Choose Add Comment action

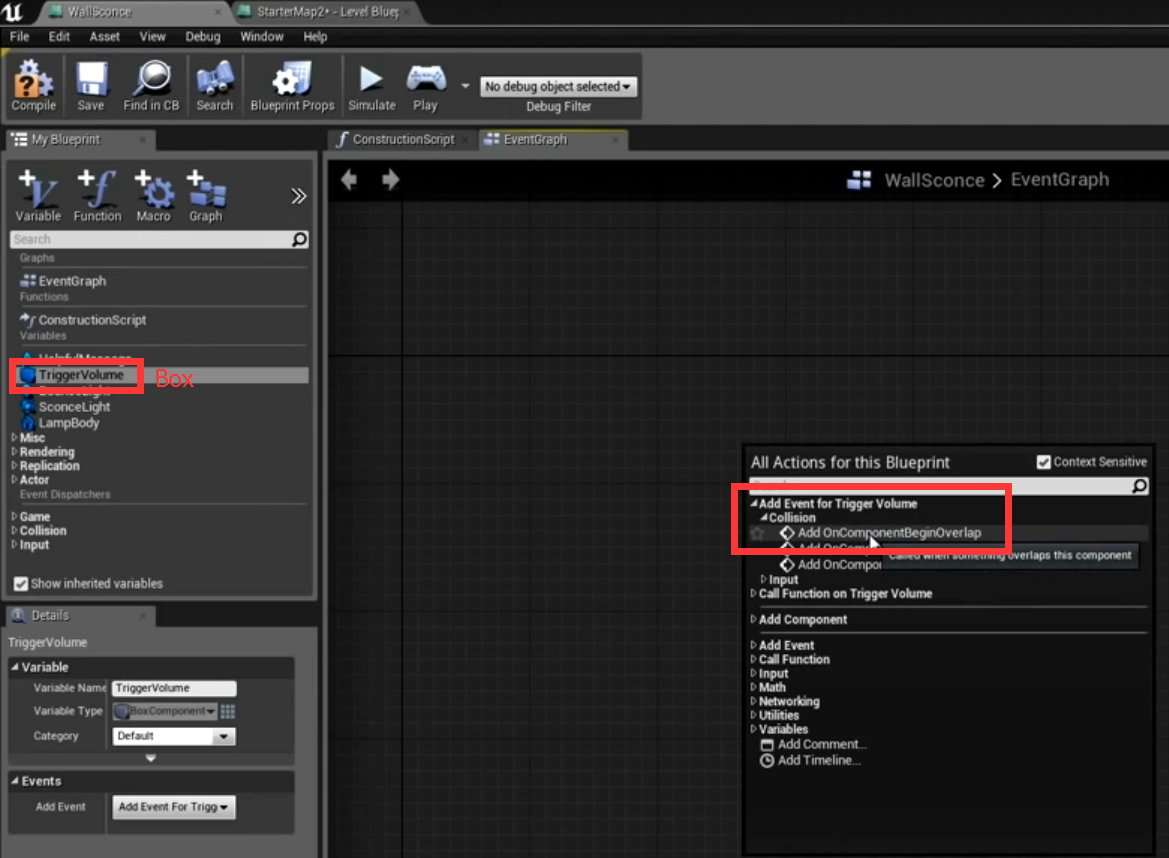click(813, 745)
